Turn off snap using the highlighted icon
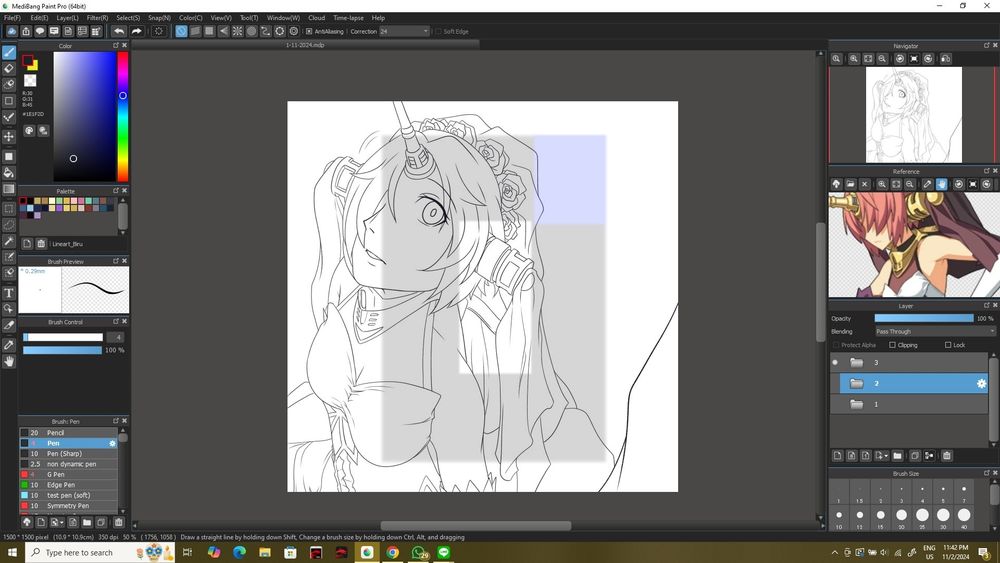Image resolution: width=1000 pixels, height=563 pixels. [181, 31]
